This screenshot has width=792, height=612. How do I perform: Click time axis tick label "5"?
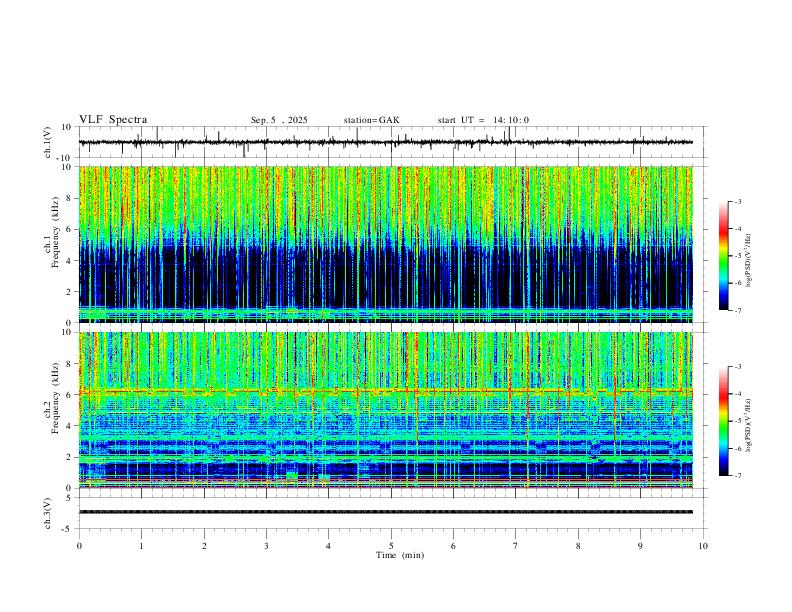tap(391, 546)
